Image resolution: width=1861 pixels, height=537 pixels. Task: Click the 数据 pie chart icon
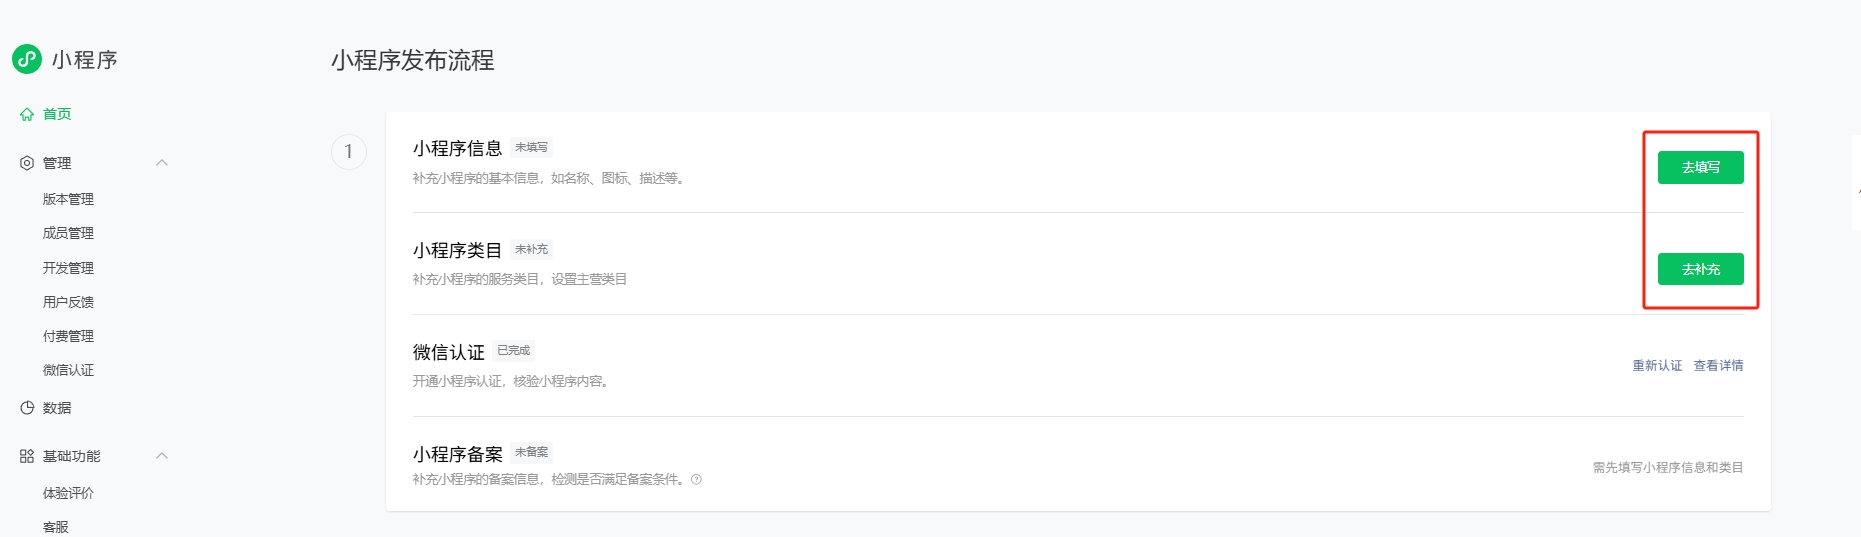[x=27, y=408]
